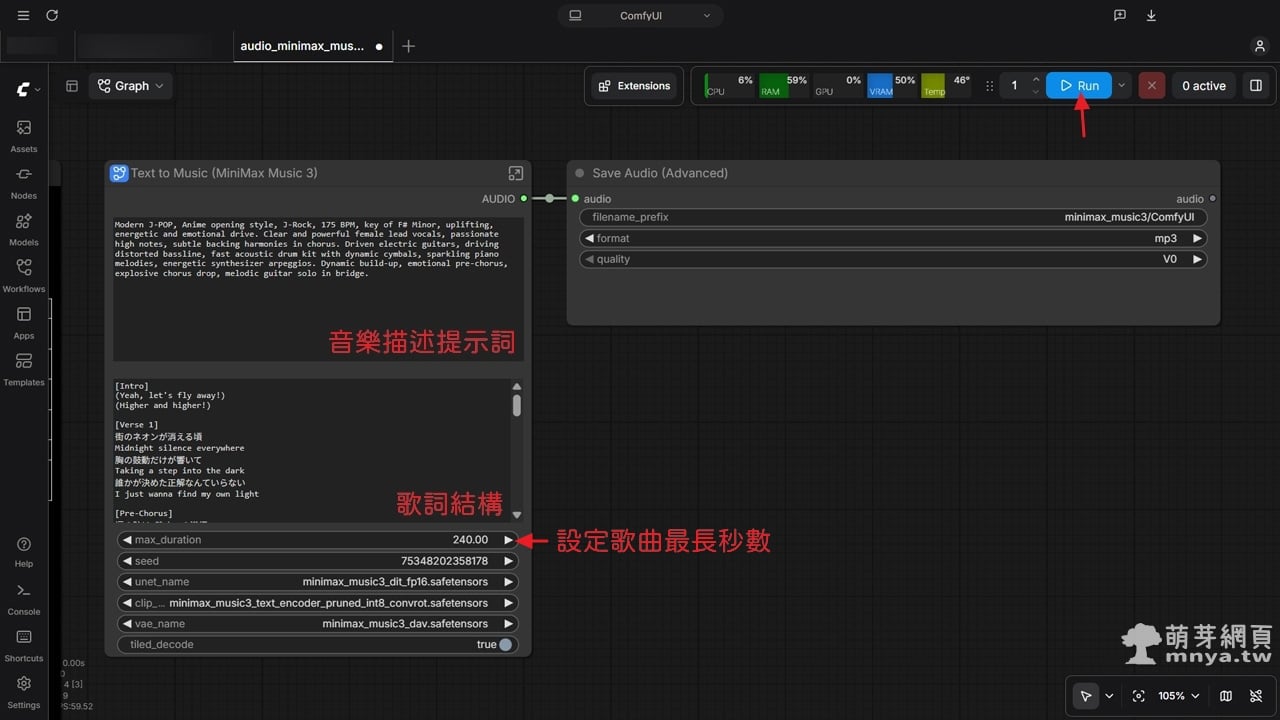Increase max_duration with right arrow
This screenshot has height=720, width=1280.
coord(508,540)
